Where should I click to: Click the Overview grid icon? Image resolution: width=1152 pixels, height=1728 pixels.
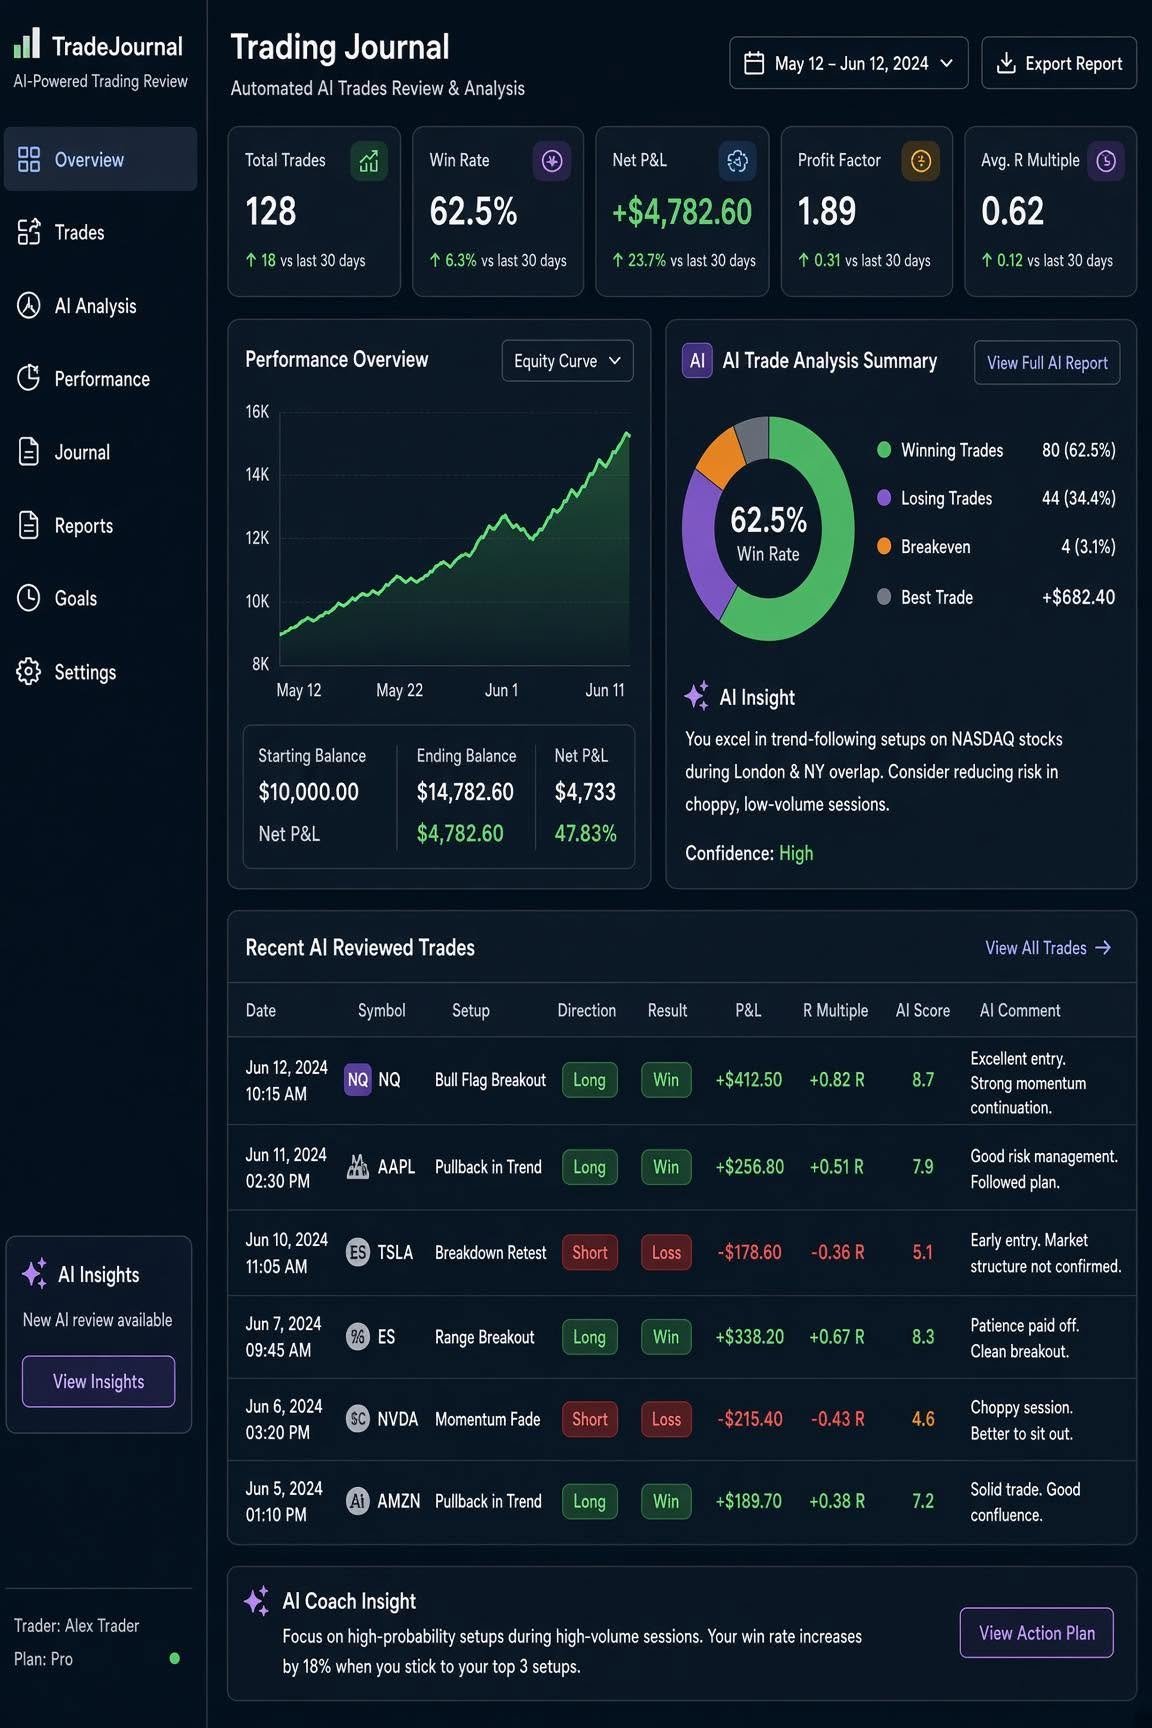[x=29, y=159]
